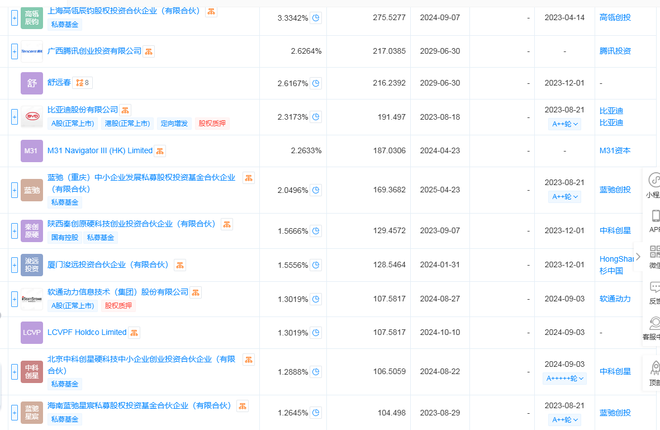Click the 国有控股 tag under 陕西秦创原硬科技
Screen dimensions: 660x430
coord(63,238)
